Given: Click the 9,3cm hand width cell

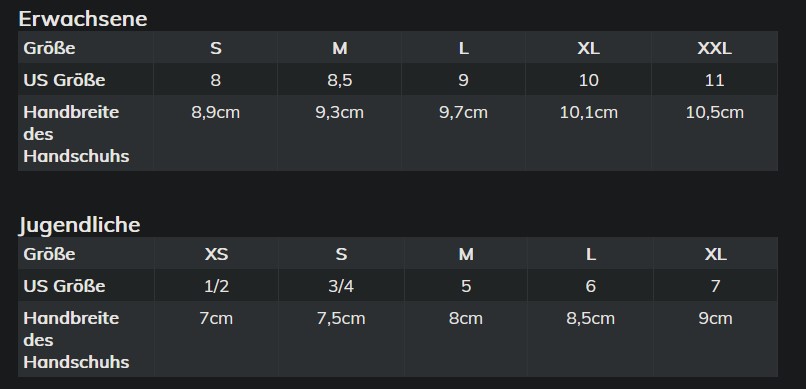Looking at the screenshot, I should (x=340, y=133).
